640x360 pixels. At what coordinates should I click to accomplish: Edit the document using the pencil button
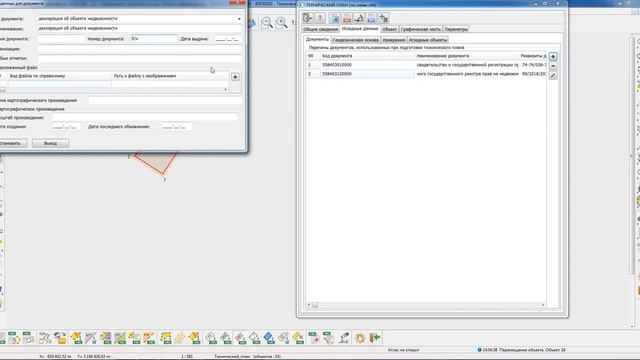(553, 75)
